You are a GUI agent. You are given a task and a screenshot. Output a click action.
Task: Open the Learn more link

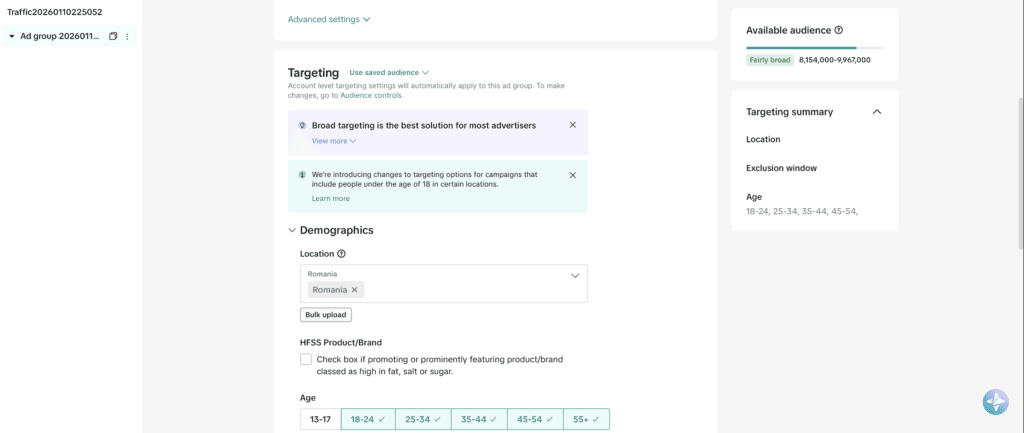[330, 199]
